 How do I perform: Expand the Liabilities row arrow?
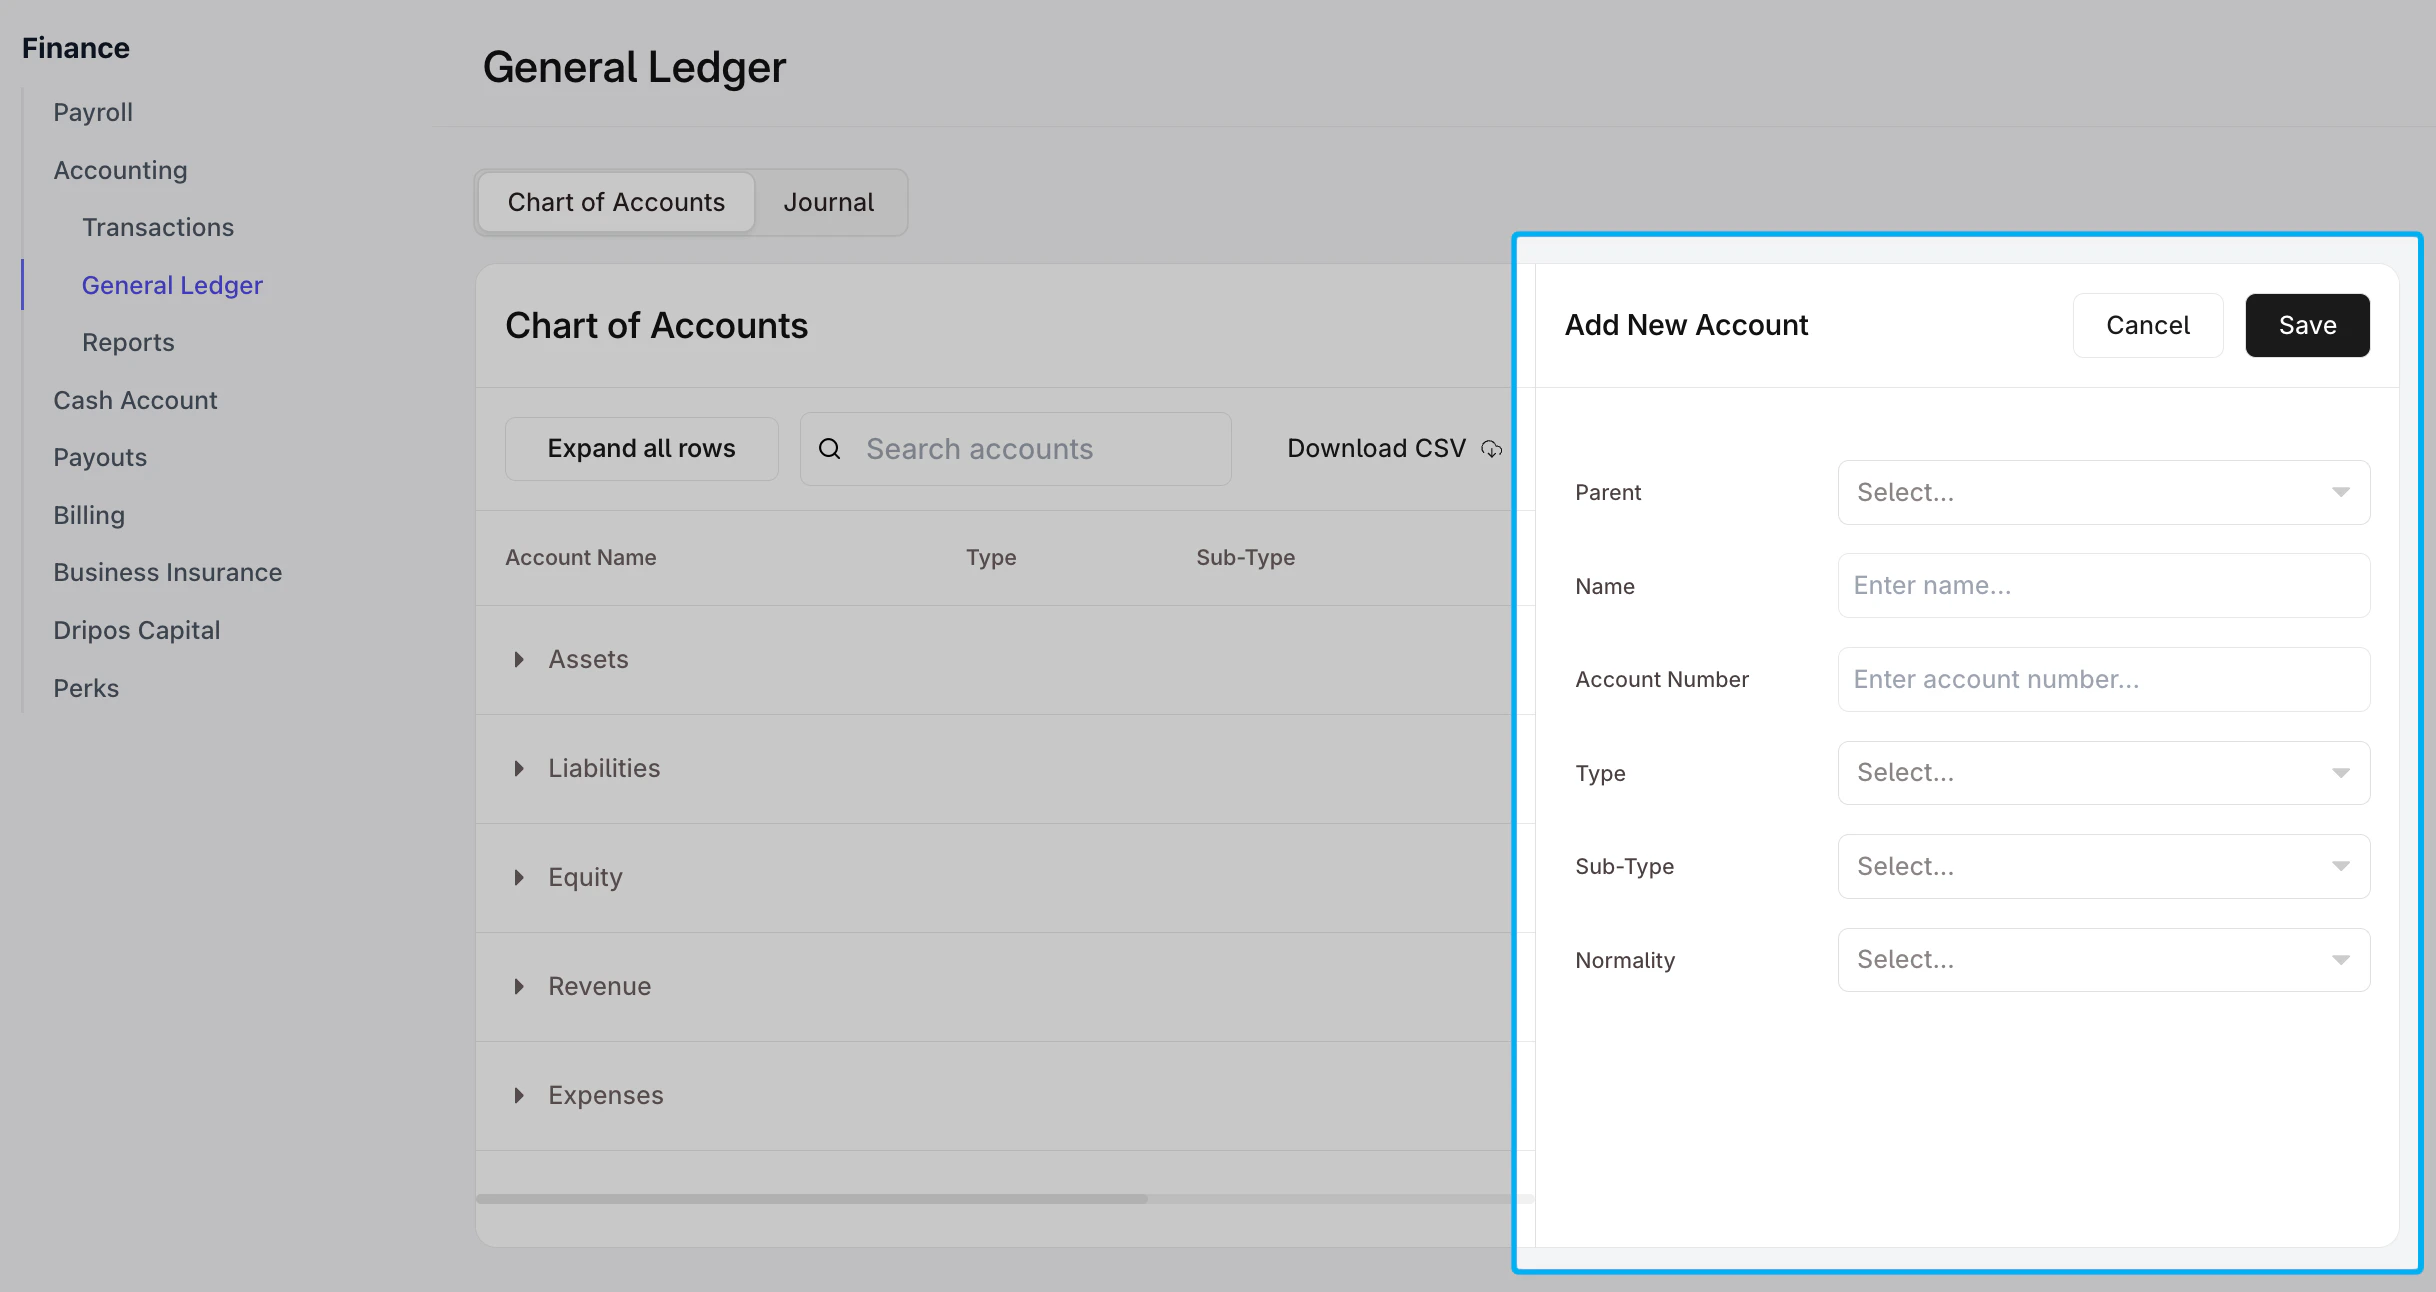point(519,769)
